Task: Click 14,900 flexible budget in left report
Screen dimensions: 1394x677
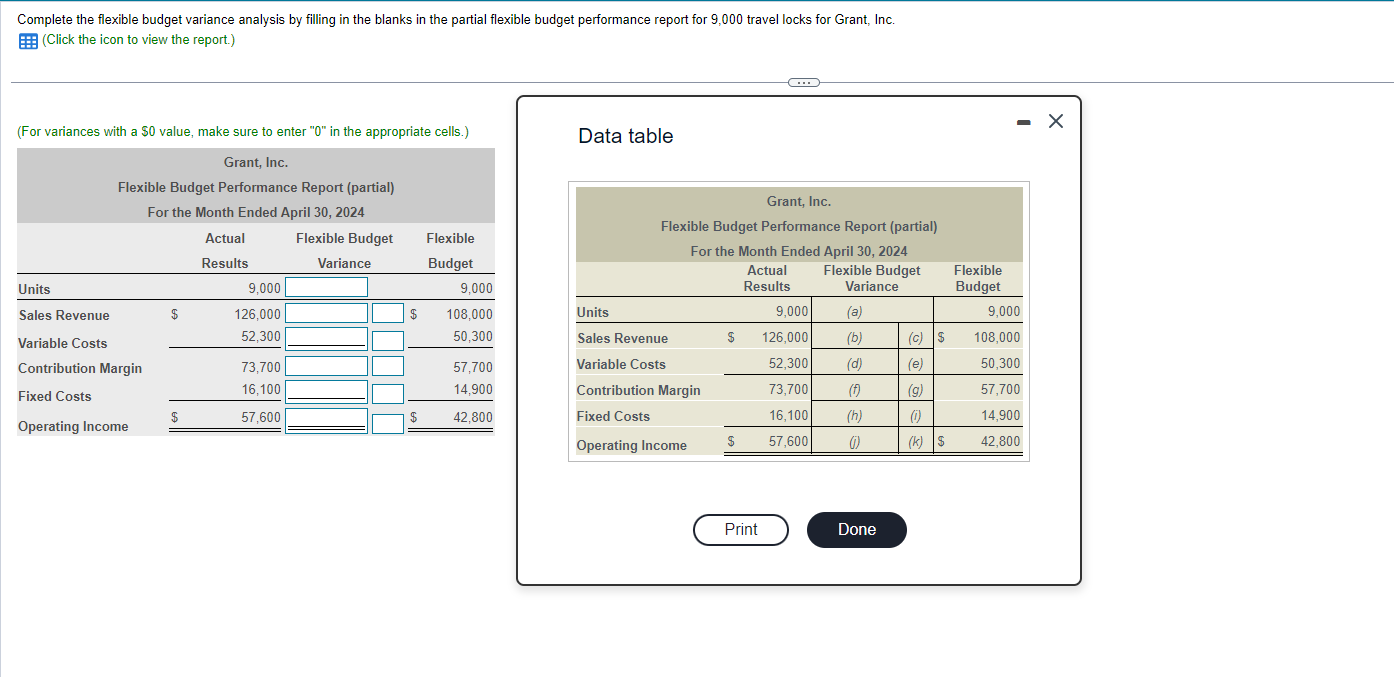Action: click(473, 390)
